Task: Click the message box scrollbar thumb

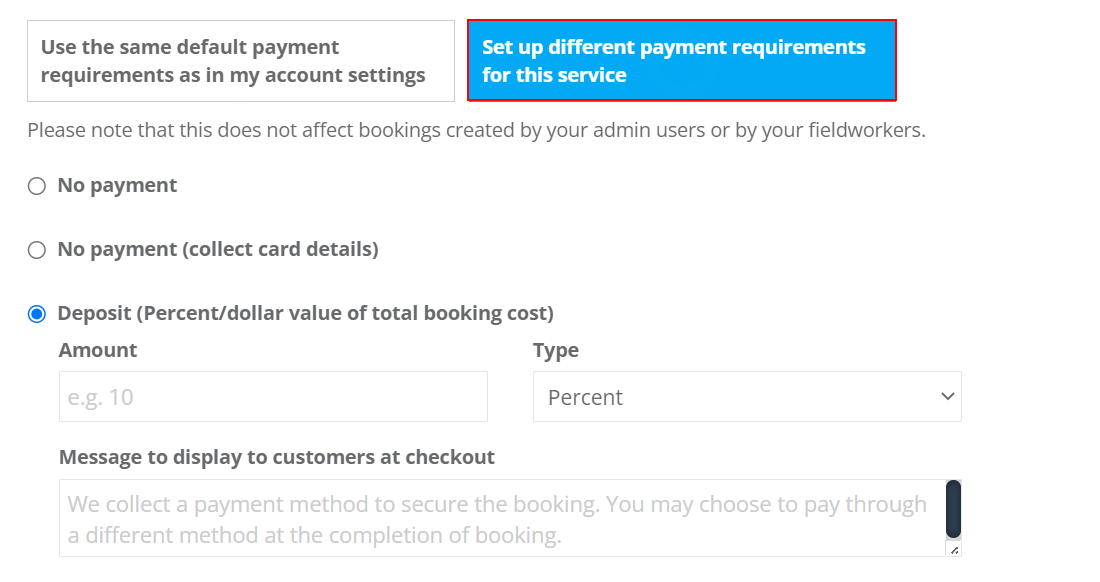Action: [953, 508]
